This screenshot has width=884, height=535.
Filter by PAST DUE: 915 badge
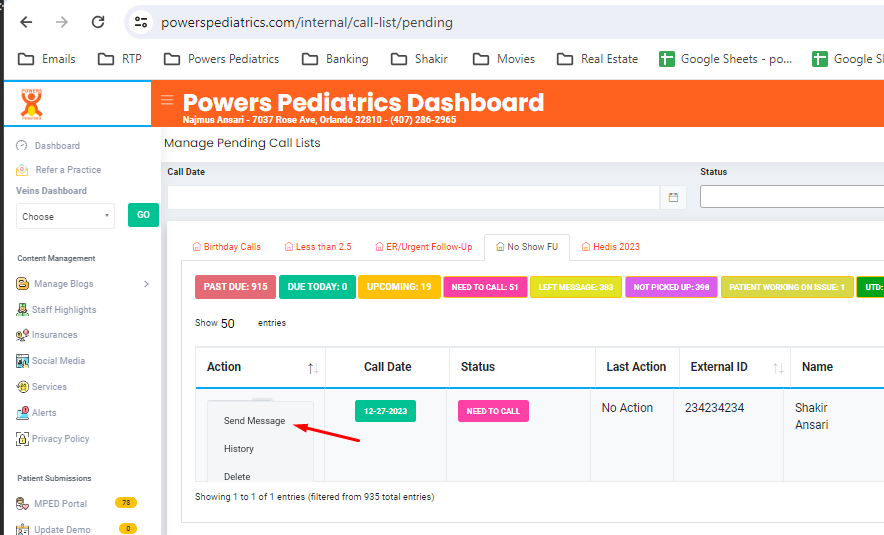pos(235,287)
